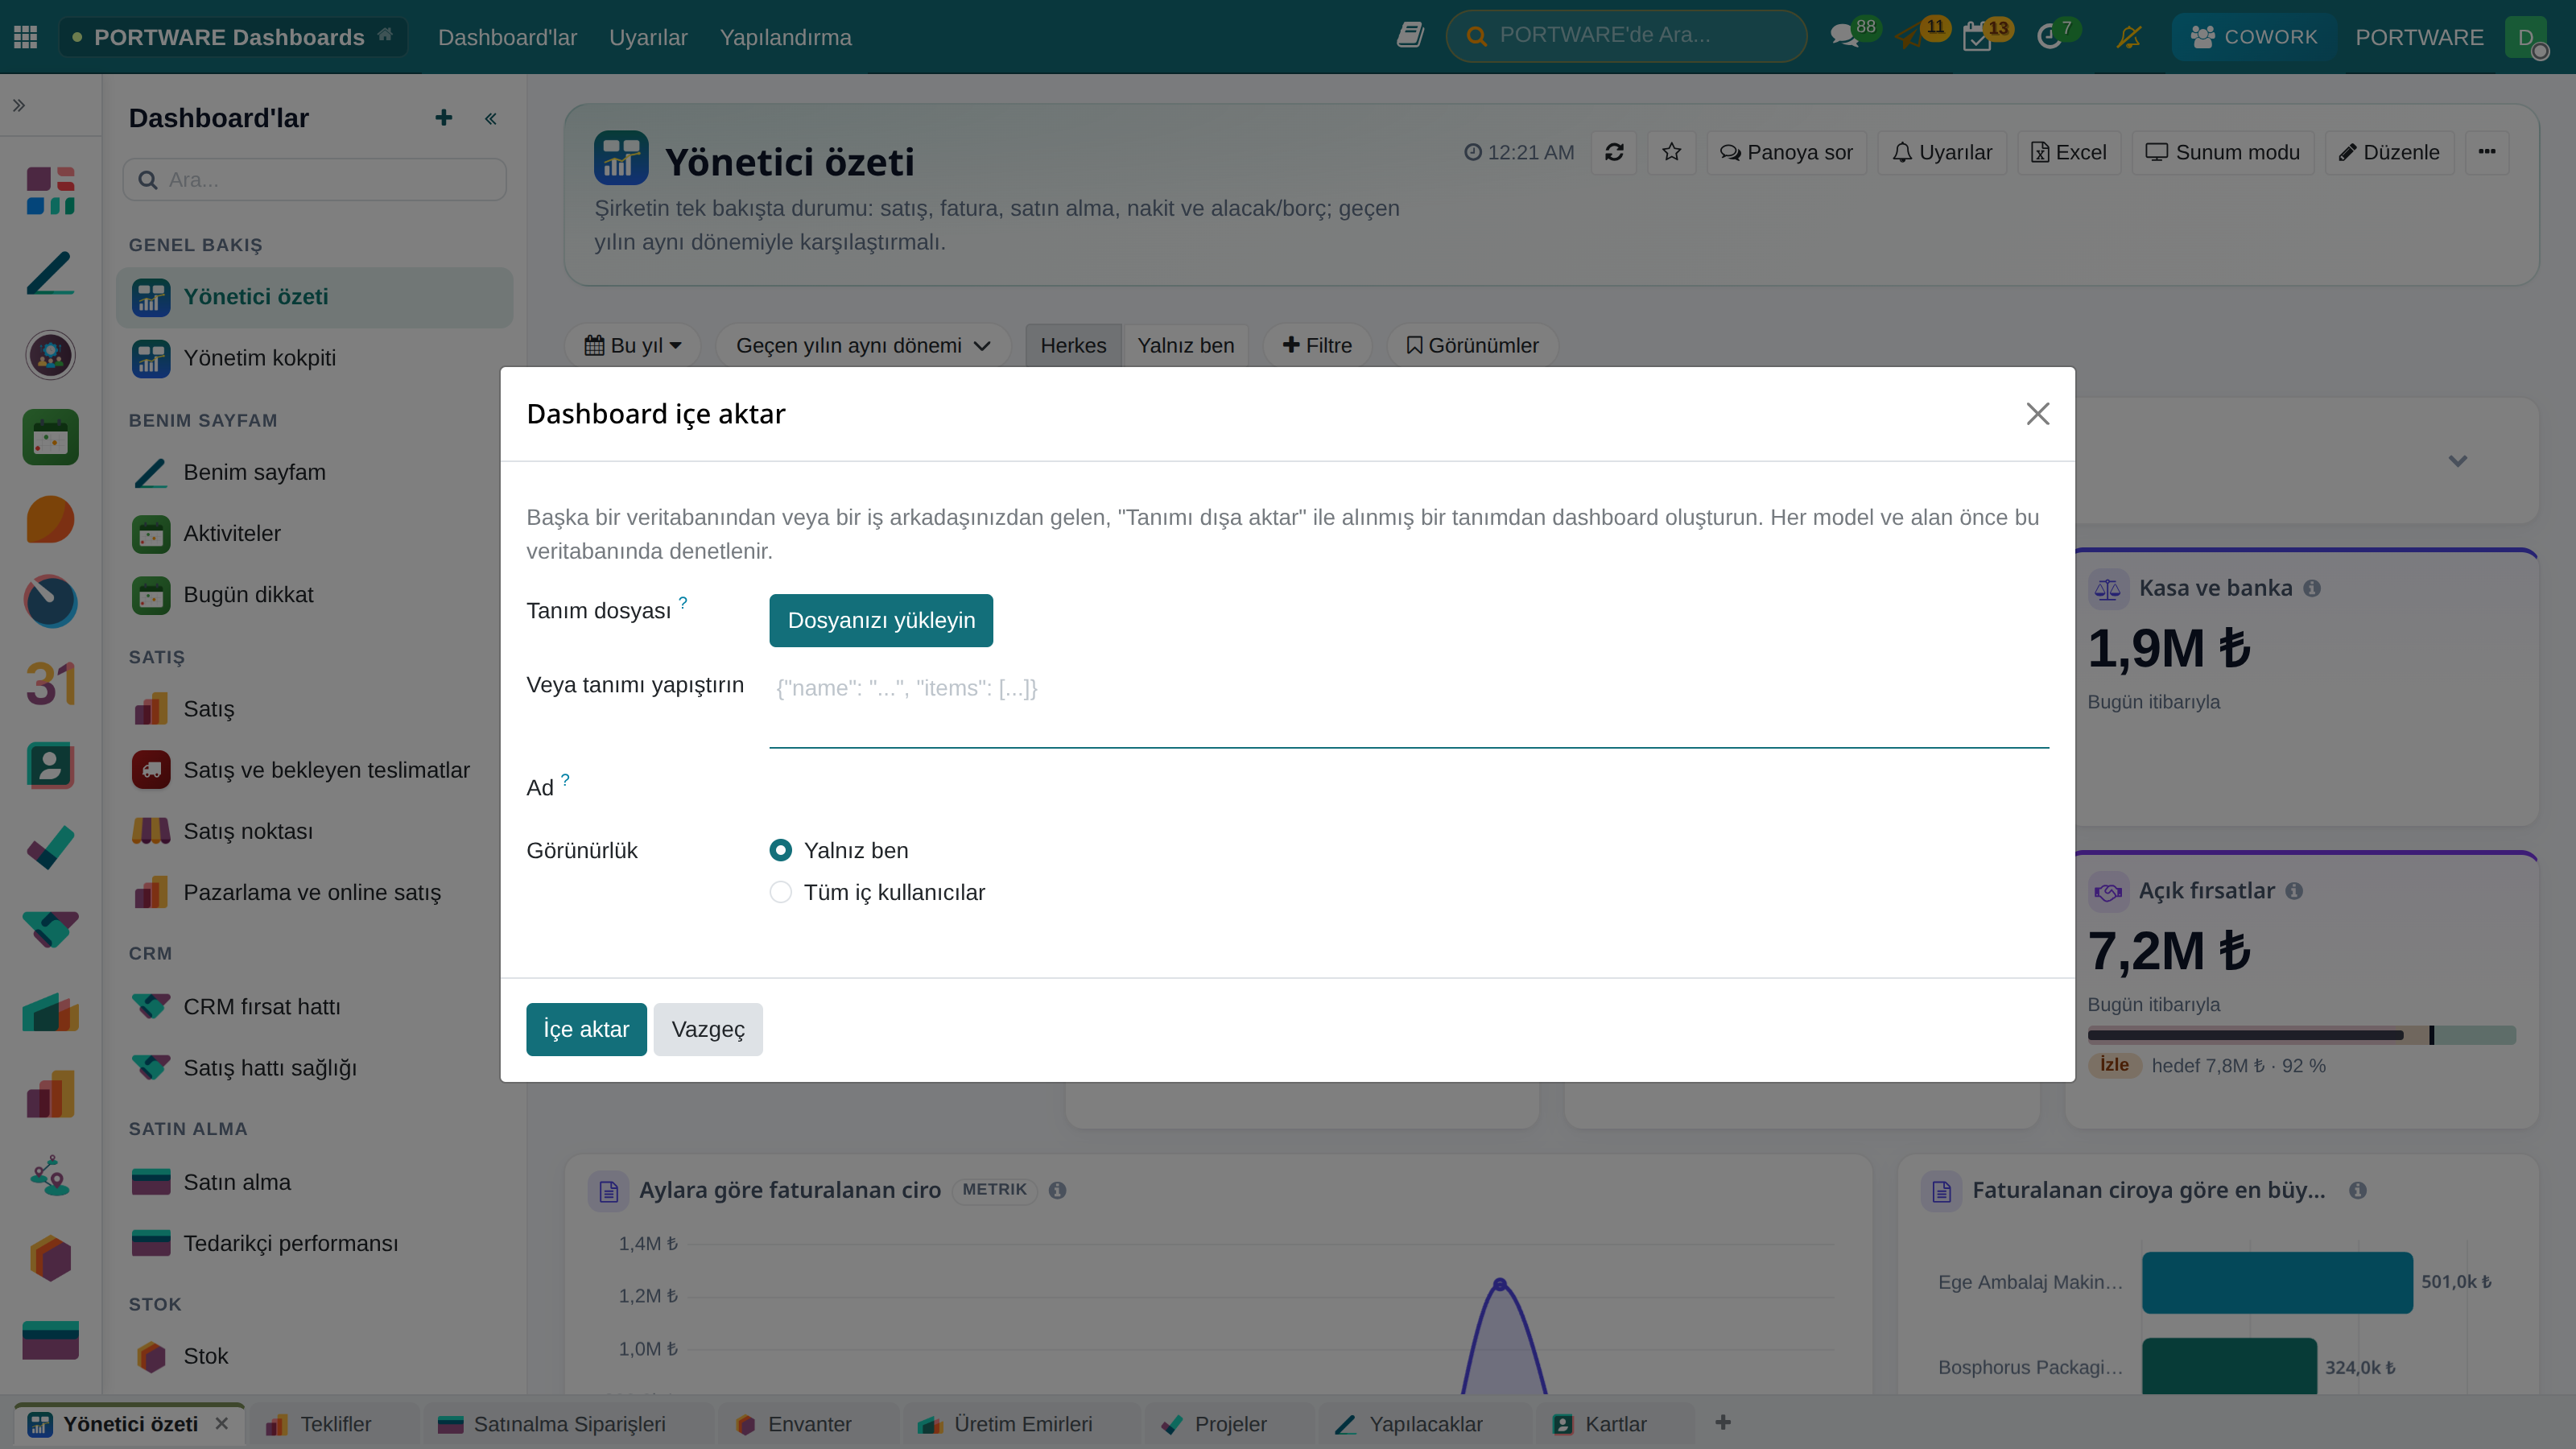Open Geçen yılın aynı dönemi comparison dropdown

863,346
